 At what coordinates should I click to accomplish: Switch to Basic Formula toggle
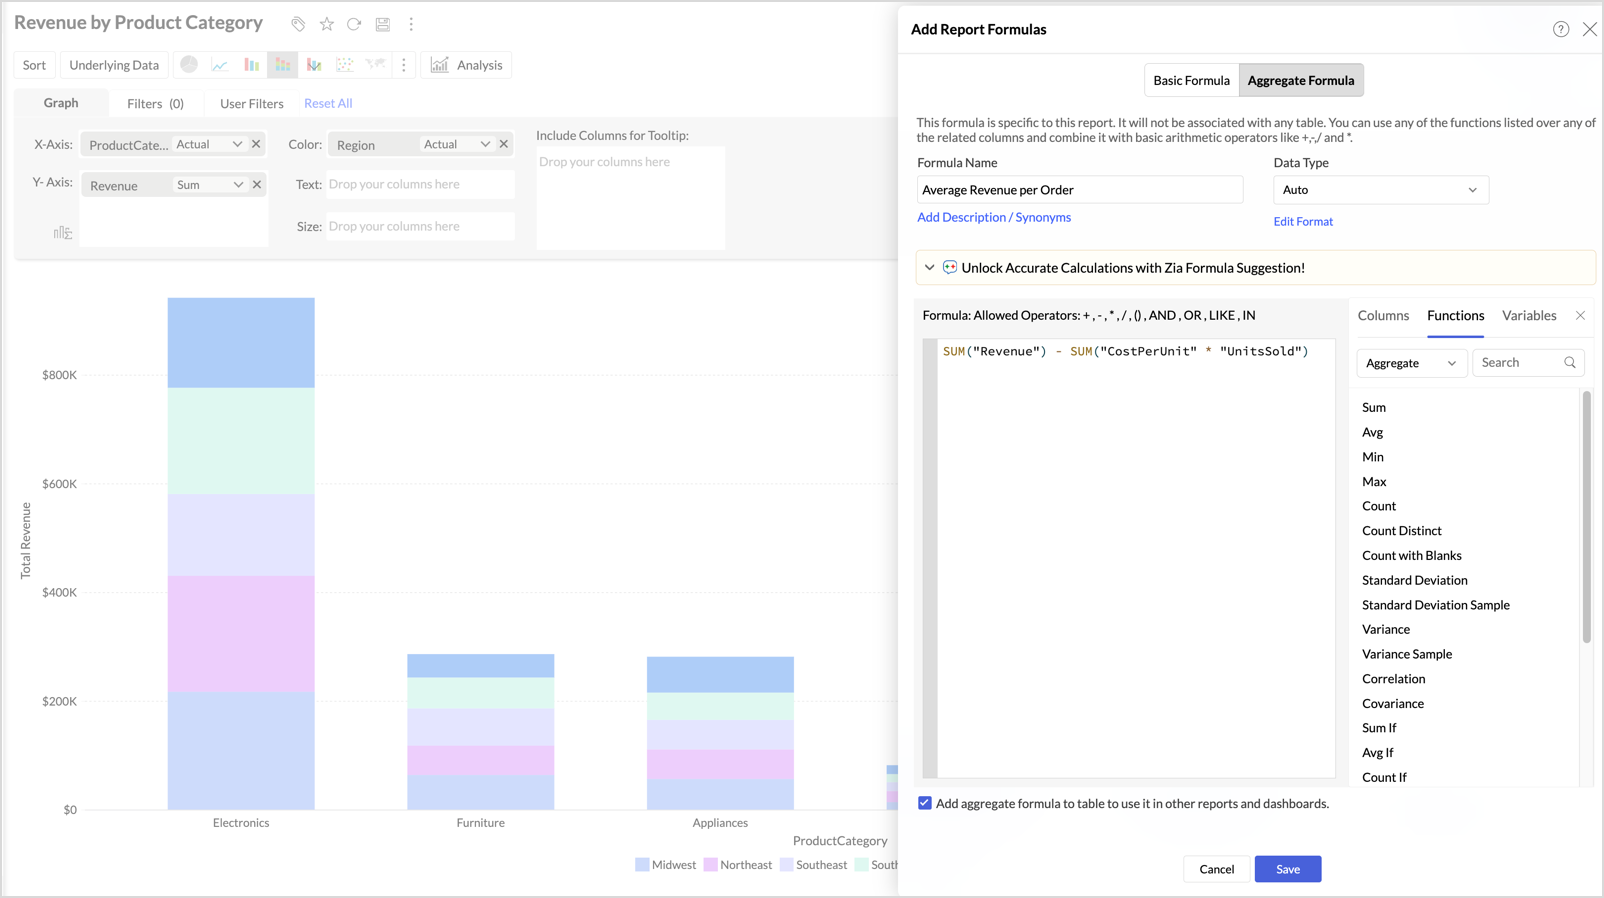(1191, 81)
